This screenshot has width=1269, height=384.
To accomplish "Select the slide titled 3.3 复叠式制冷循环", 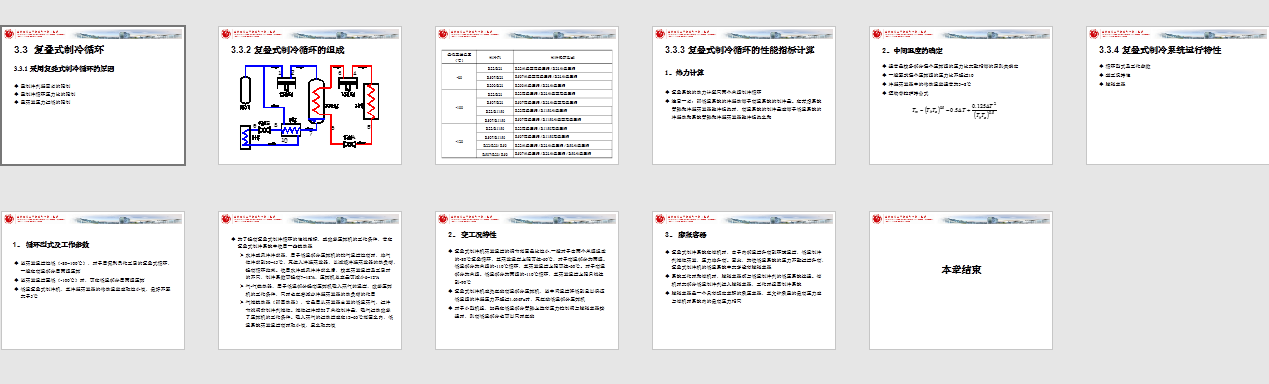I will pos(92,96).
